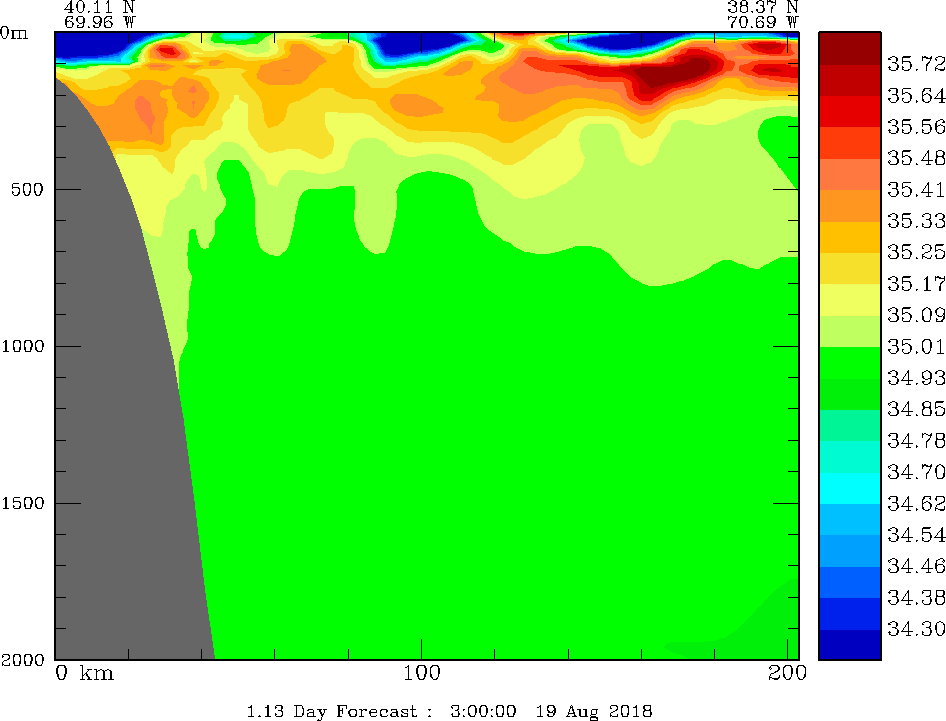Click the 34.93 colorbar label
This screenshot has height=721, width=946.
[916, 378]
